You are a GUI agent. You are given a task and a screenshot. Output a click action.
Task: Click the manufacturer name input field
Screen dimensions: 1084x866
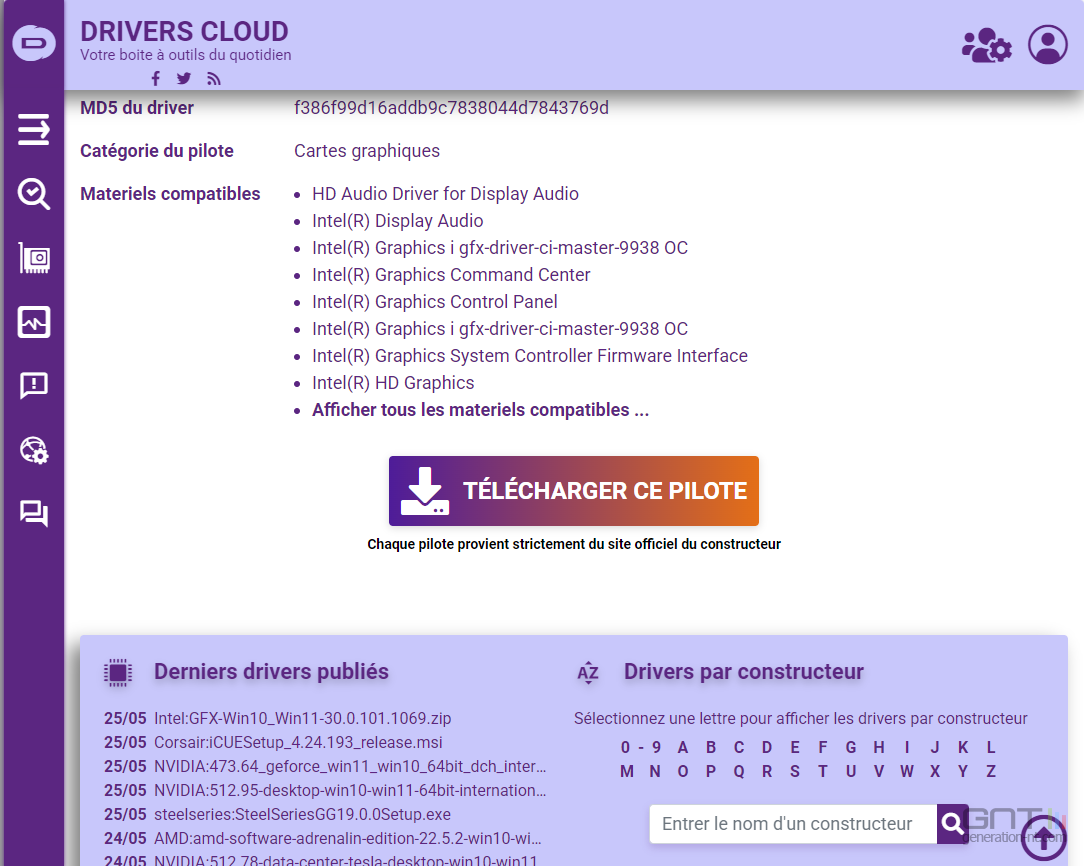790,824
